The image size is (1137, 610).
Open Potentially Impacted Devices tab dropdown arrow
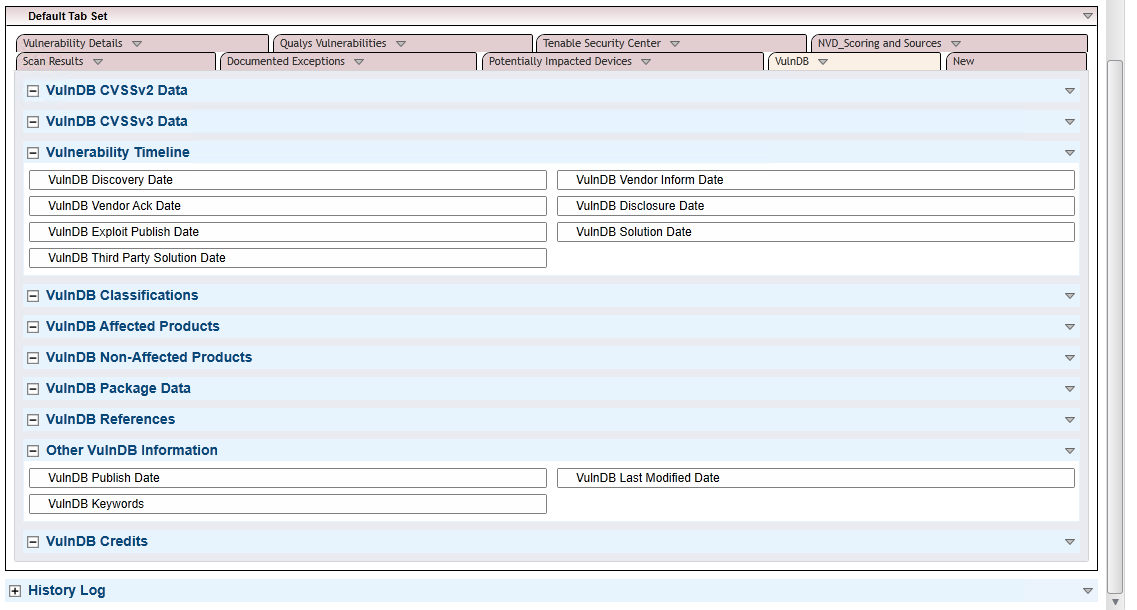coord(646,62)
